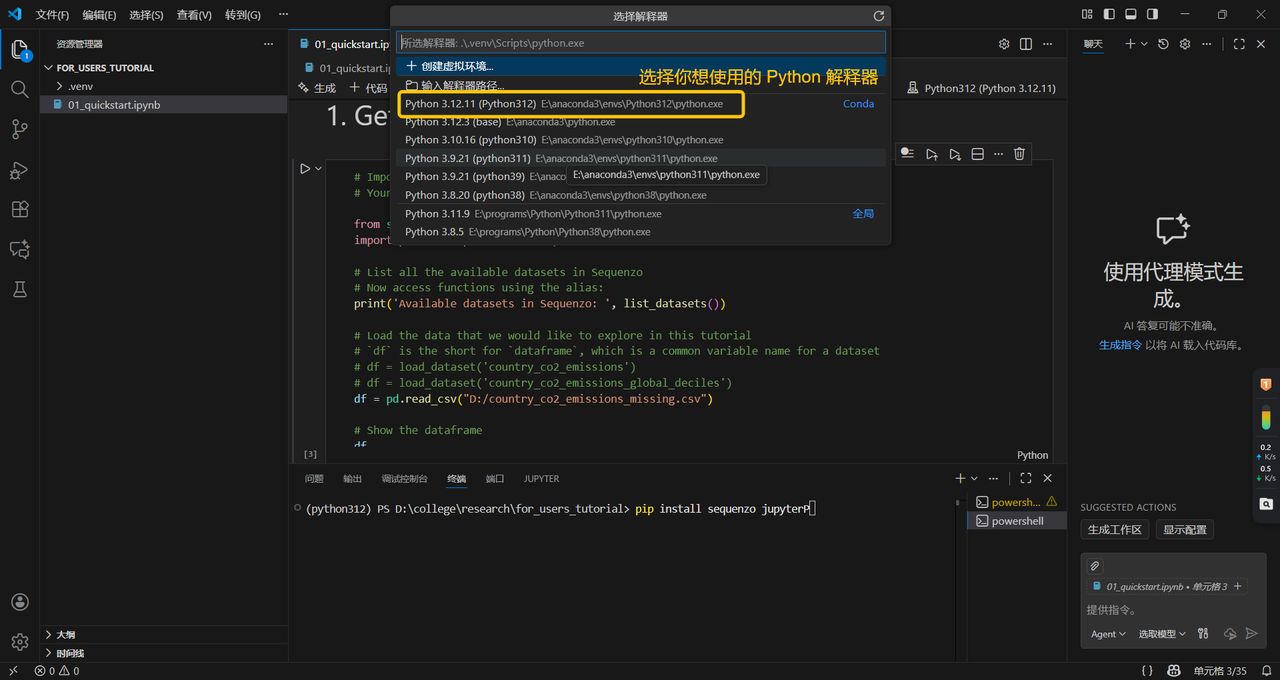Delete the cell using the trash icon
Viewport: 1280px width, 680px height.
(1019, 154)
